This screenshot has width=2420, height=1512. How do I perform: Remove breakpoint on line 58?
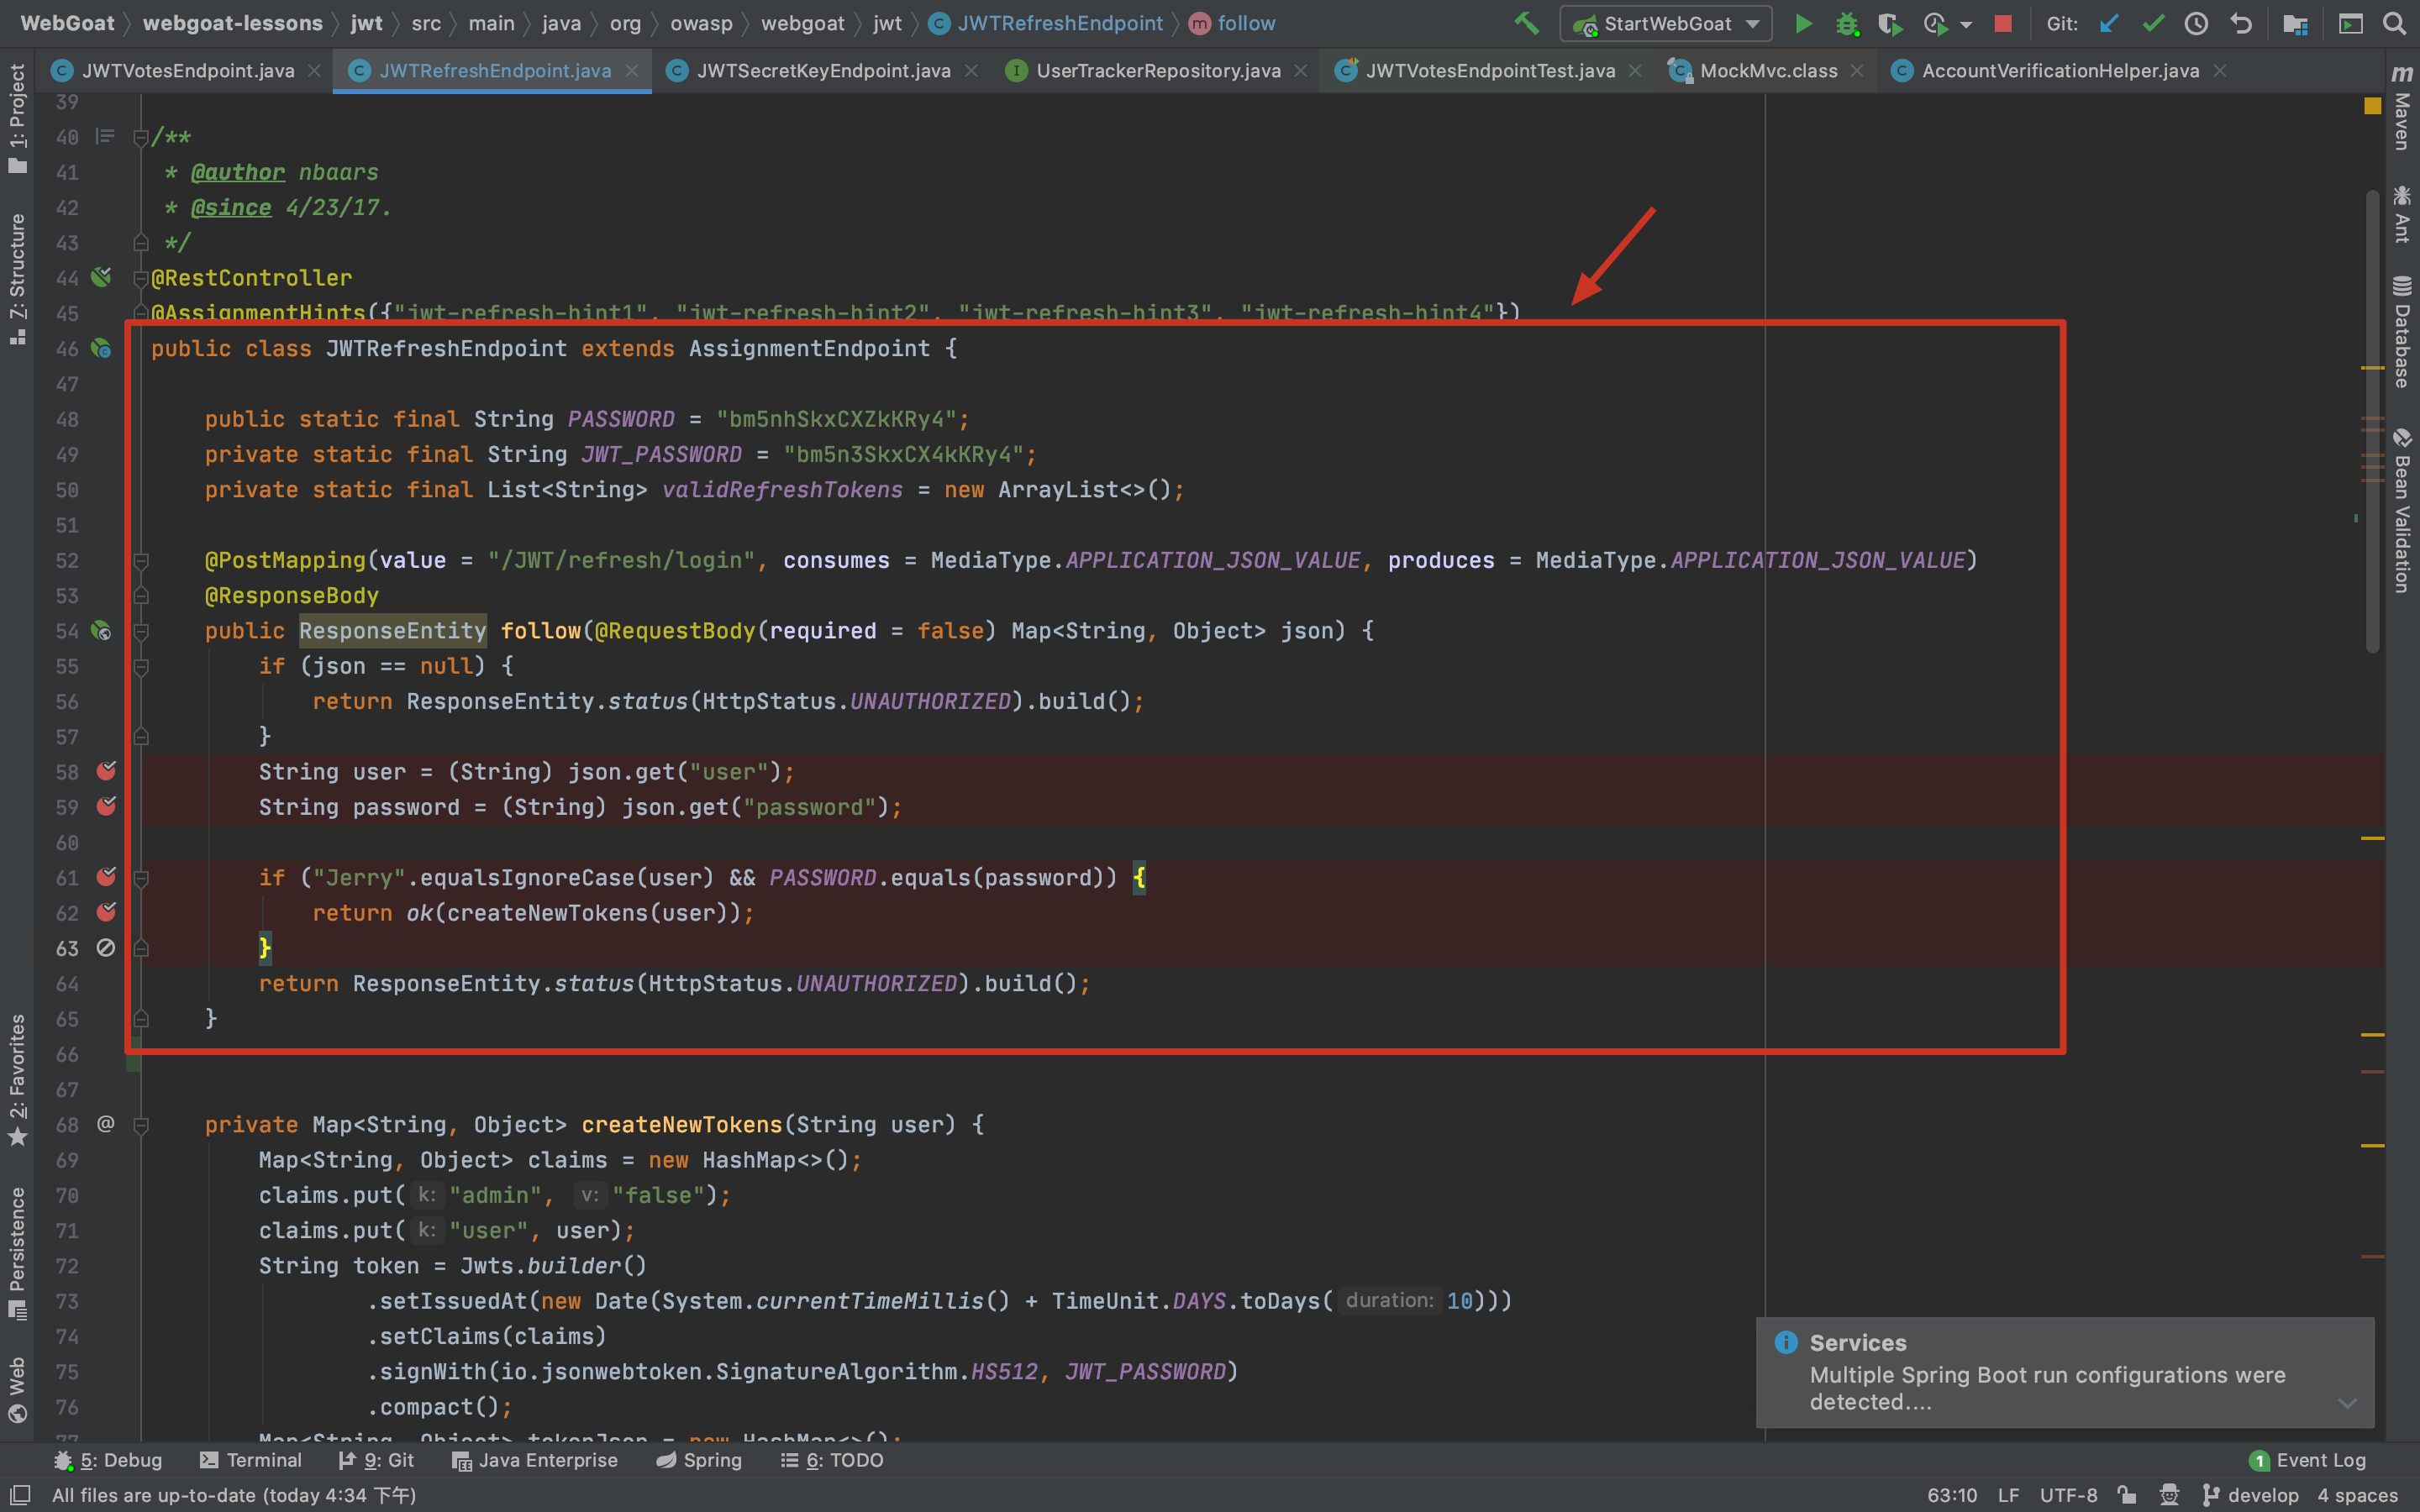106,771
